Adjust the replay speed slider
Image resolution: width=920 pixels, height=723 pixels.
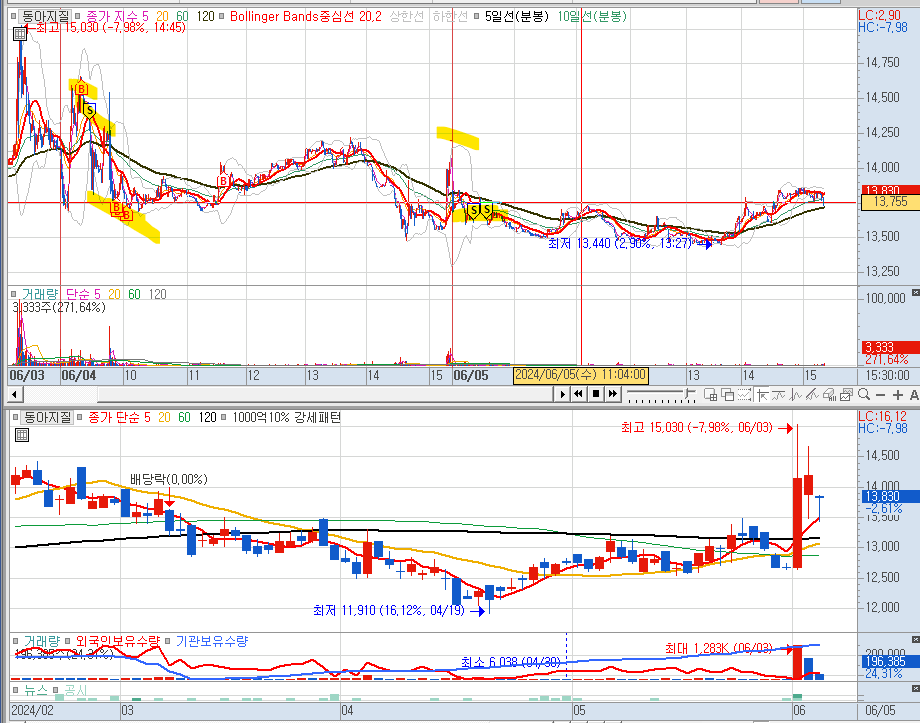click(661, 395)
